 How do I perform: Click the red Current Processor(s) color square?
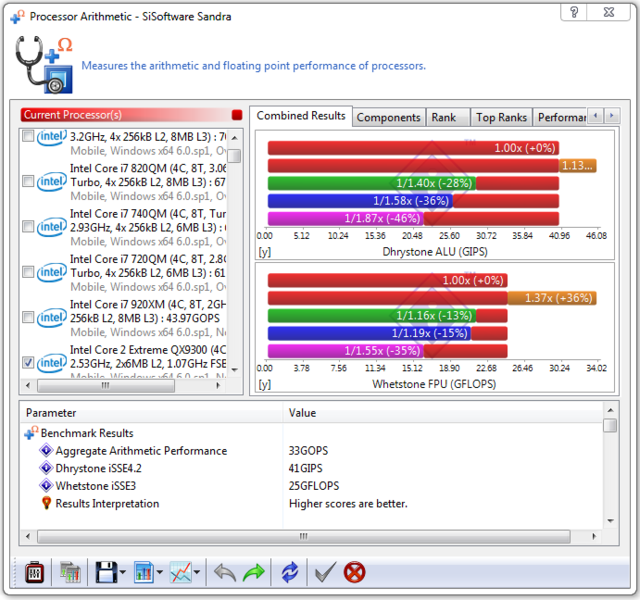[x=237, y=115]
